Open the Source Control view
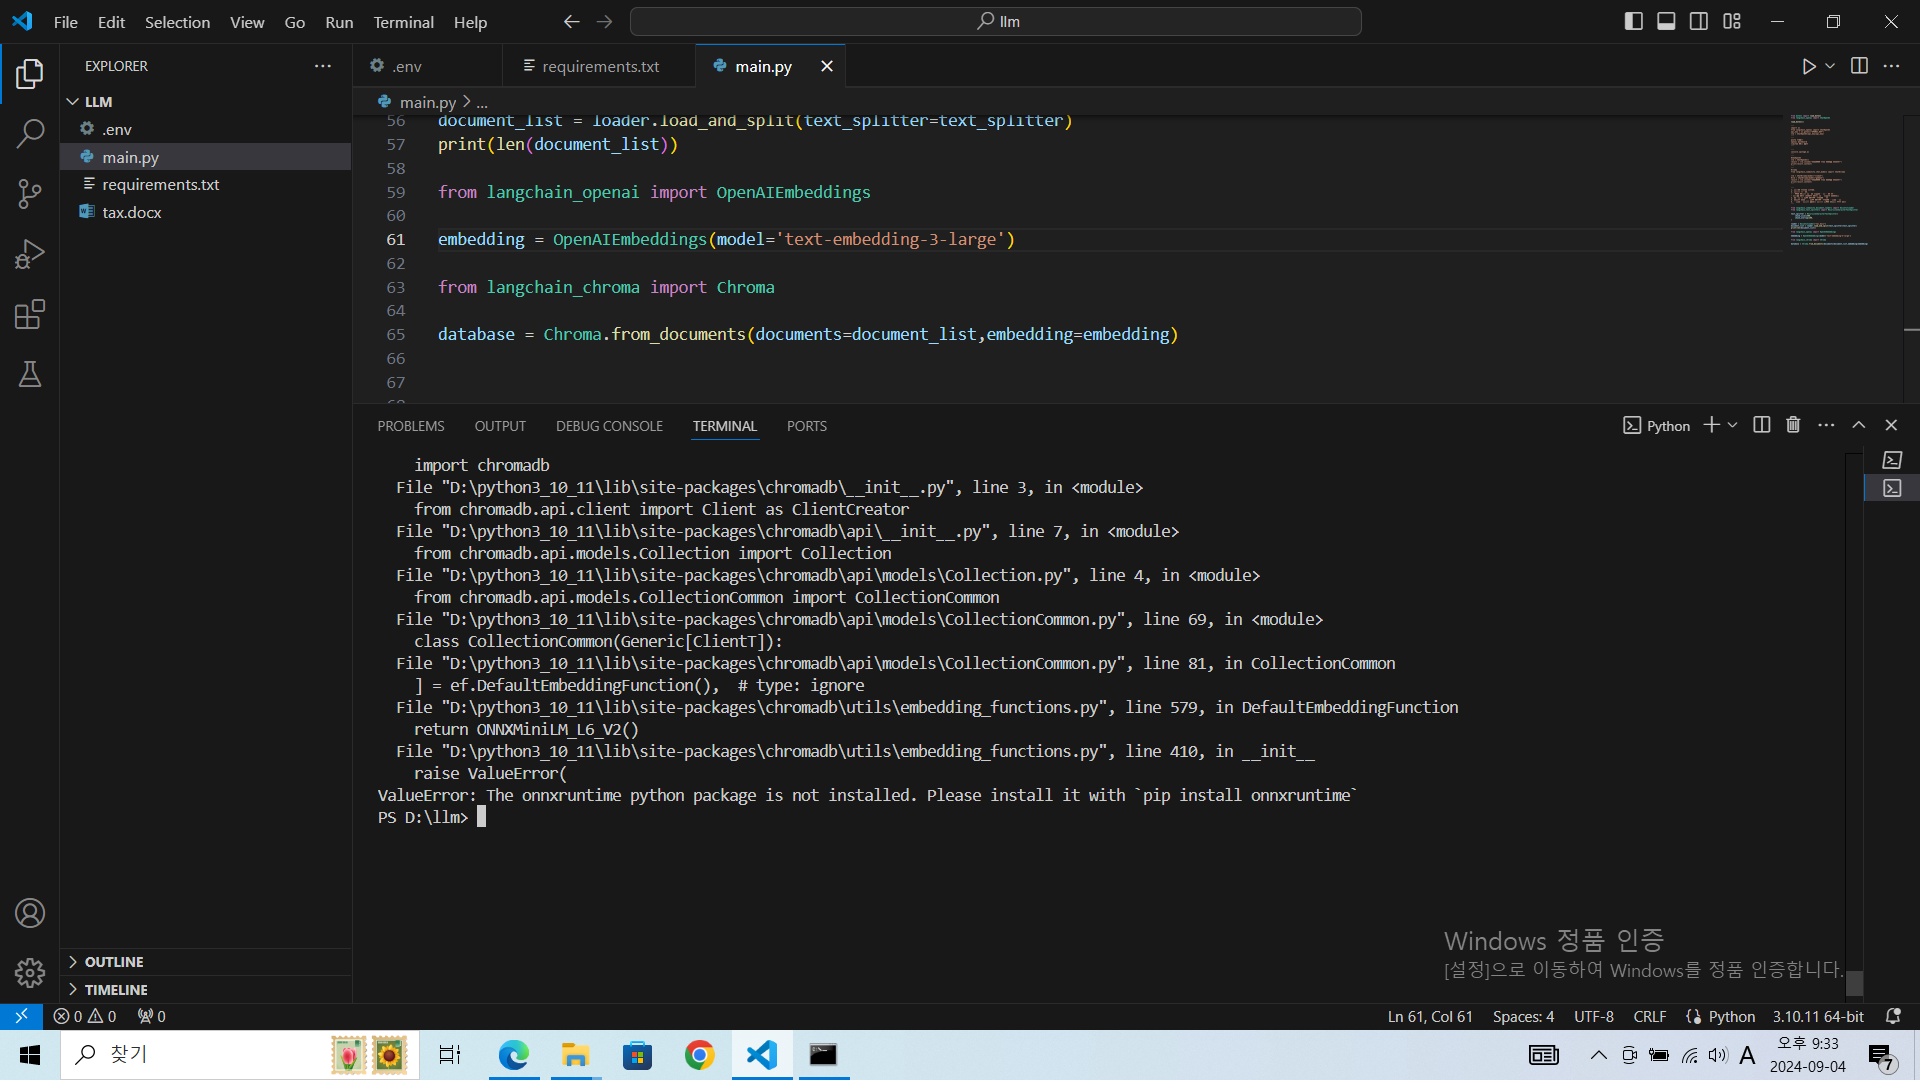Screen dimensions: 1920x1080 click(30, 194)
